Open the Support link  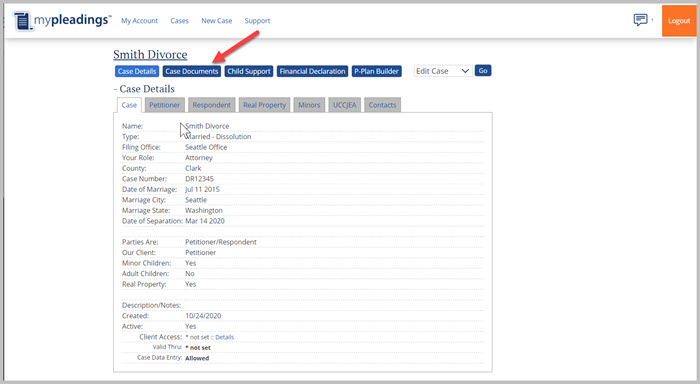(x=257, y=21)
